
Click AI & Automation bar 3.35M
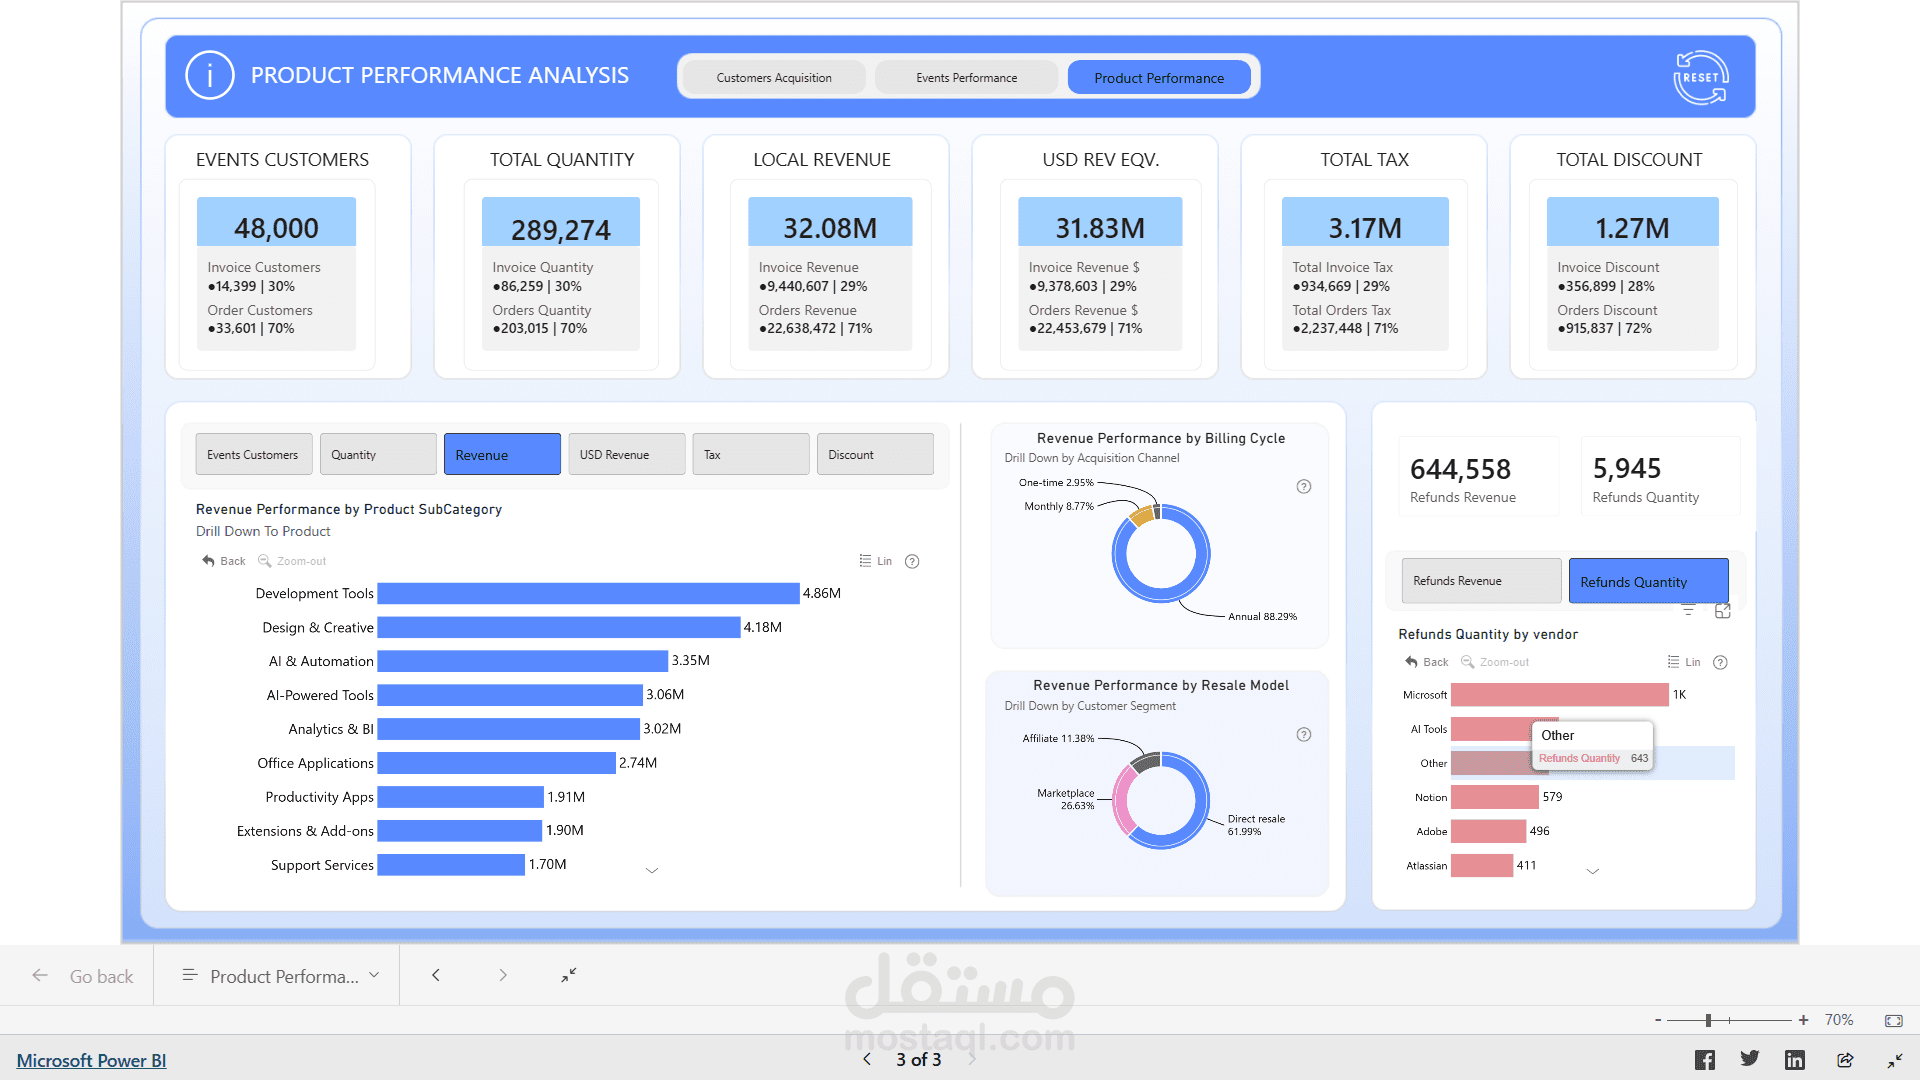(x=523, y=661)
